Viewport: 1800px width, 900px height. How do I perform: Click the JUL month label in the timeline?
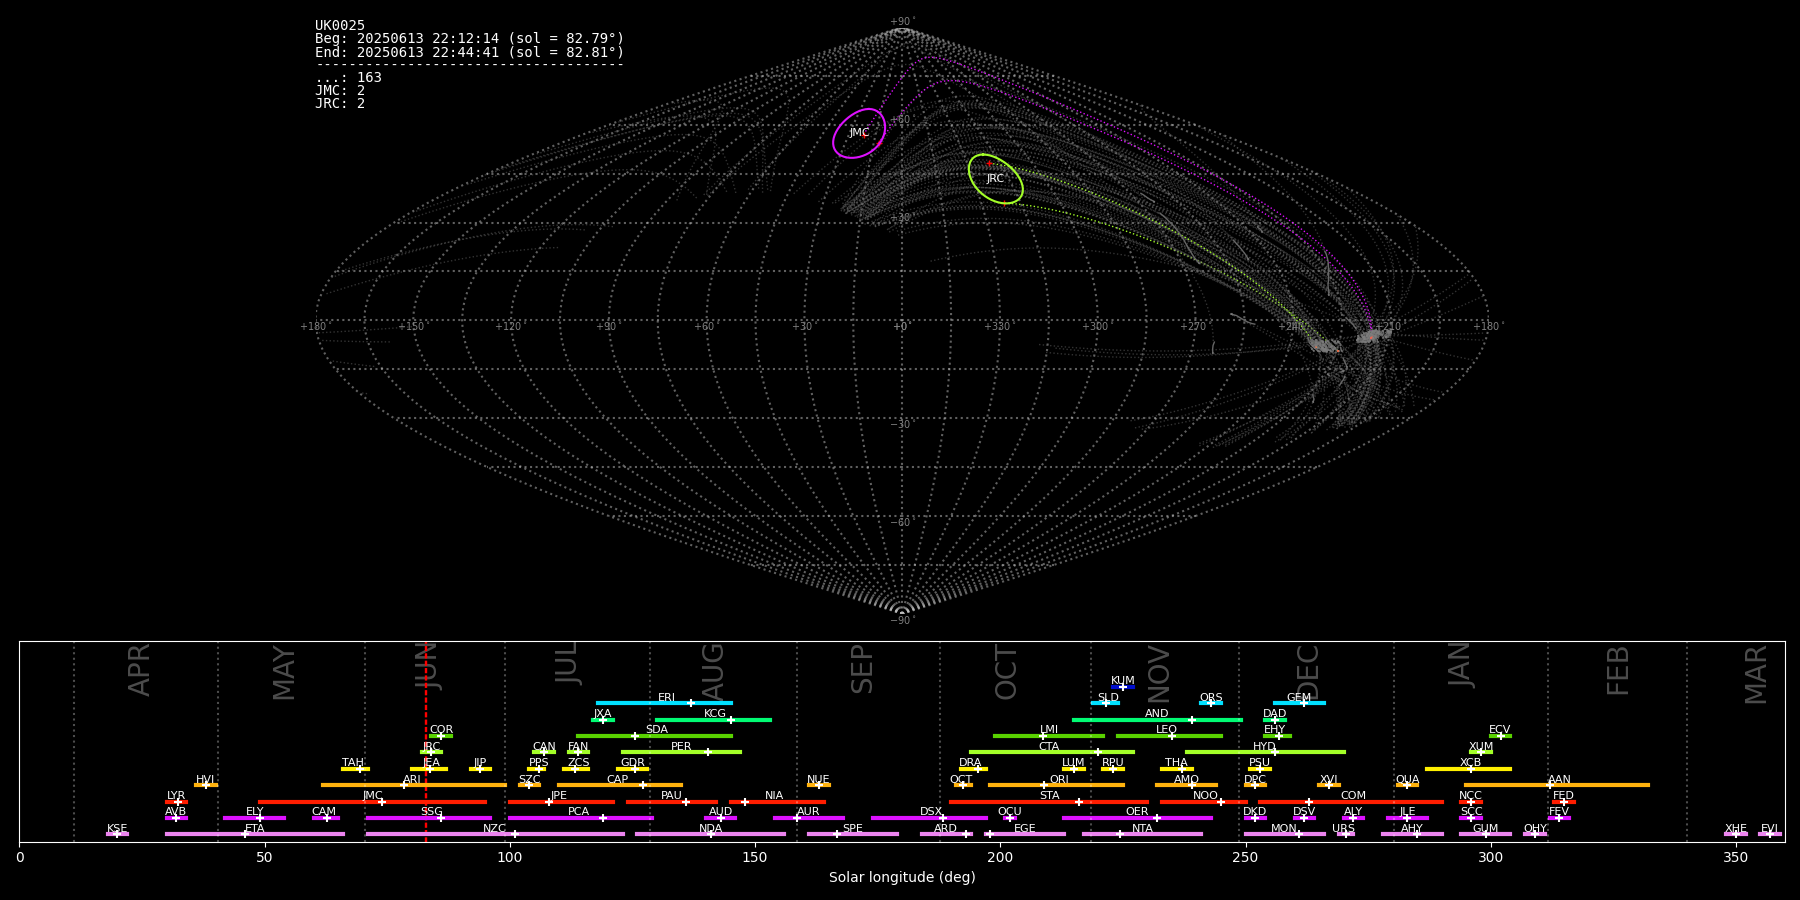566,663
